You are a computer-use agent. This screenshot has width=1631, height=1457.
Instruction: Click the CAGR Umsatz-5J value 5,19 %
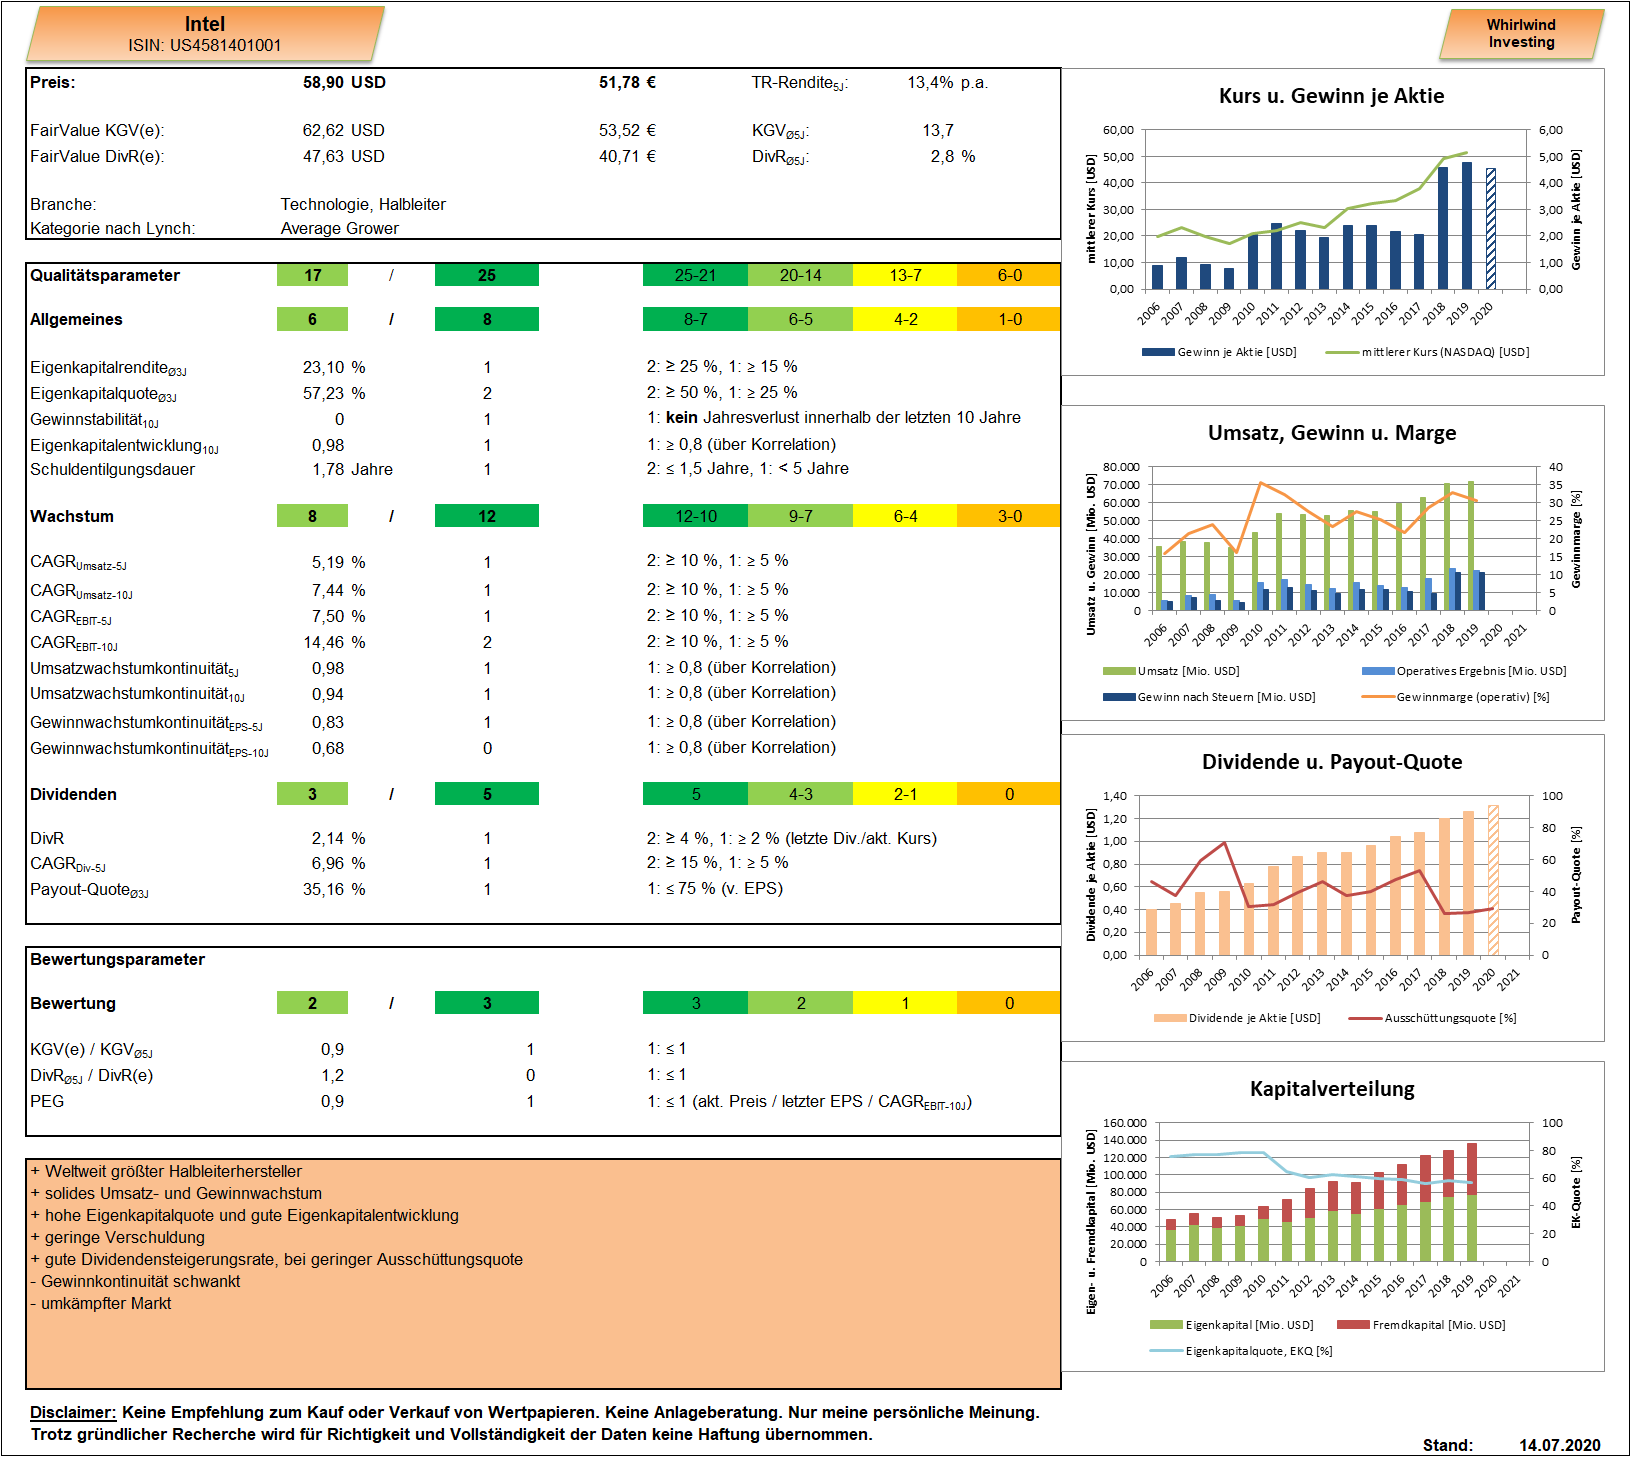(338, 562)
